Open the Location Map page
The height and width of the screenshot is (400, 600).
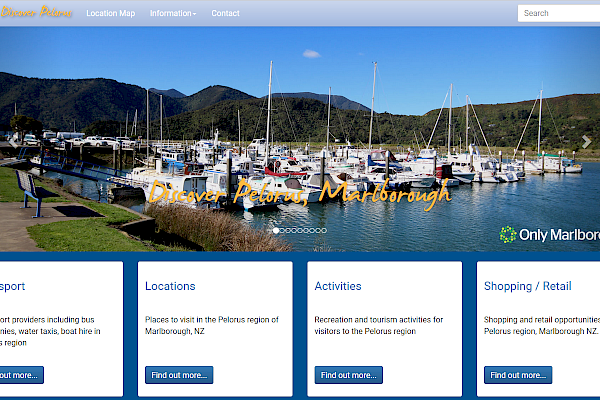tap(110, 13)
